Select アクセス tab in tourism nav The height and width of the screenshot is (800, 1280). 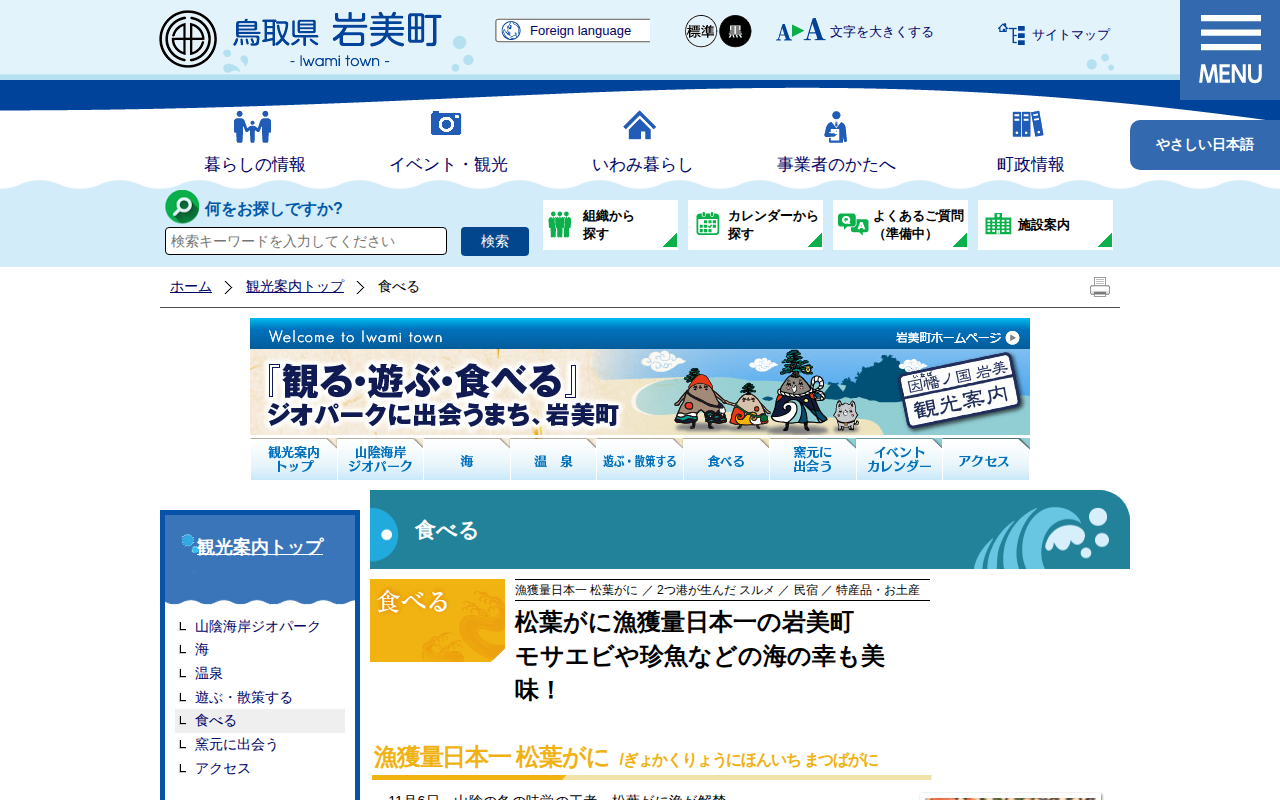(x=986, y=460)
